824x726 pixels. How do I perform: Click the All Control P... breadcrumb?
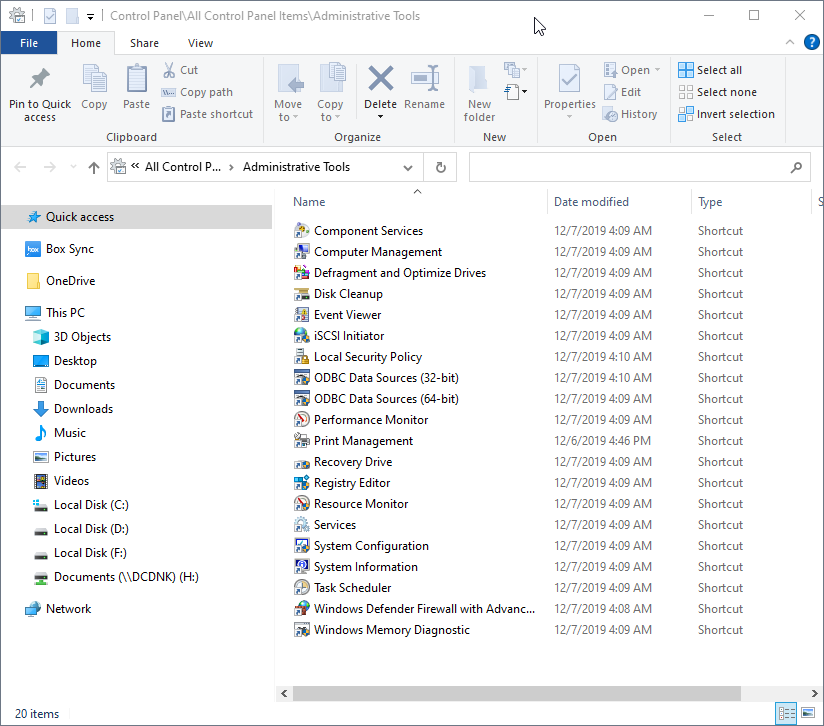point(182,167)
